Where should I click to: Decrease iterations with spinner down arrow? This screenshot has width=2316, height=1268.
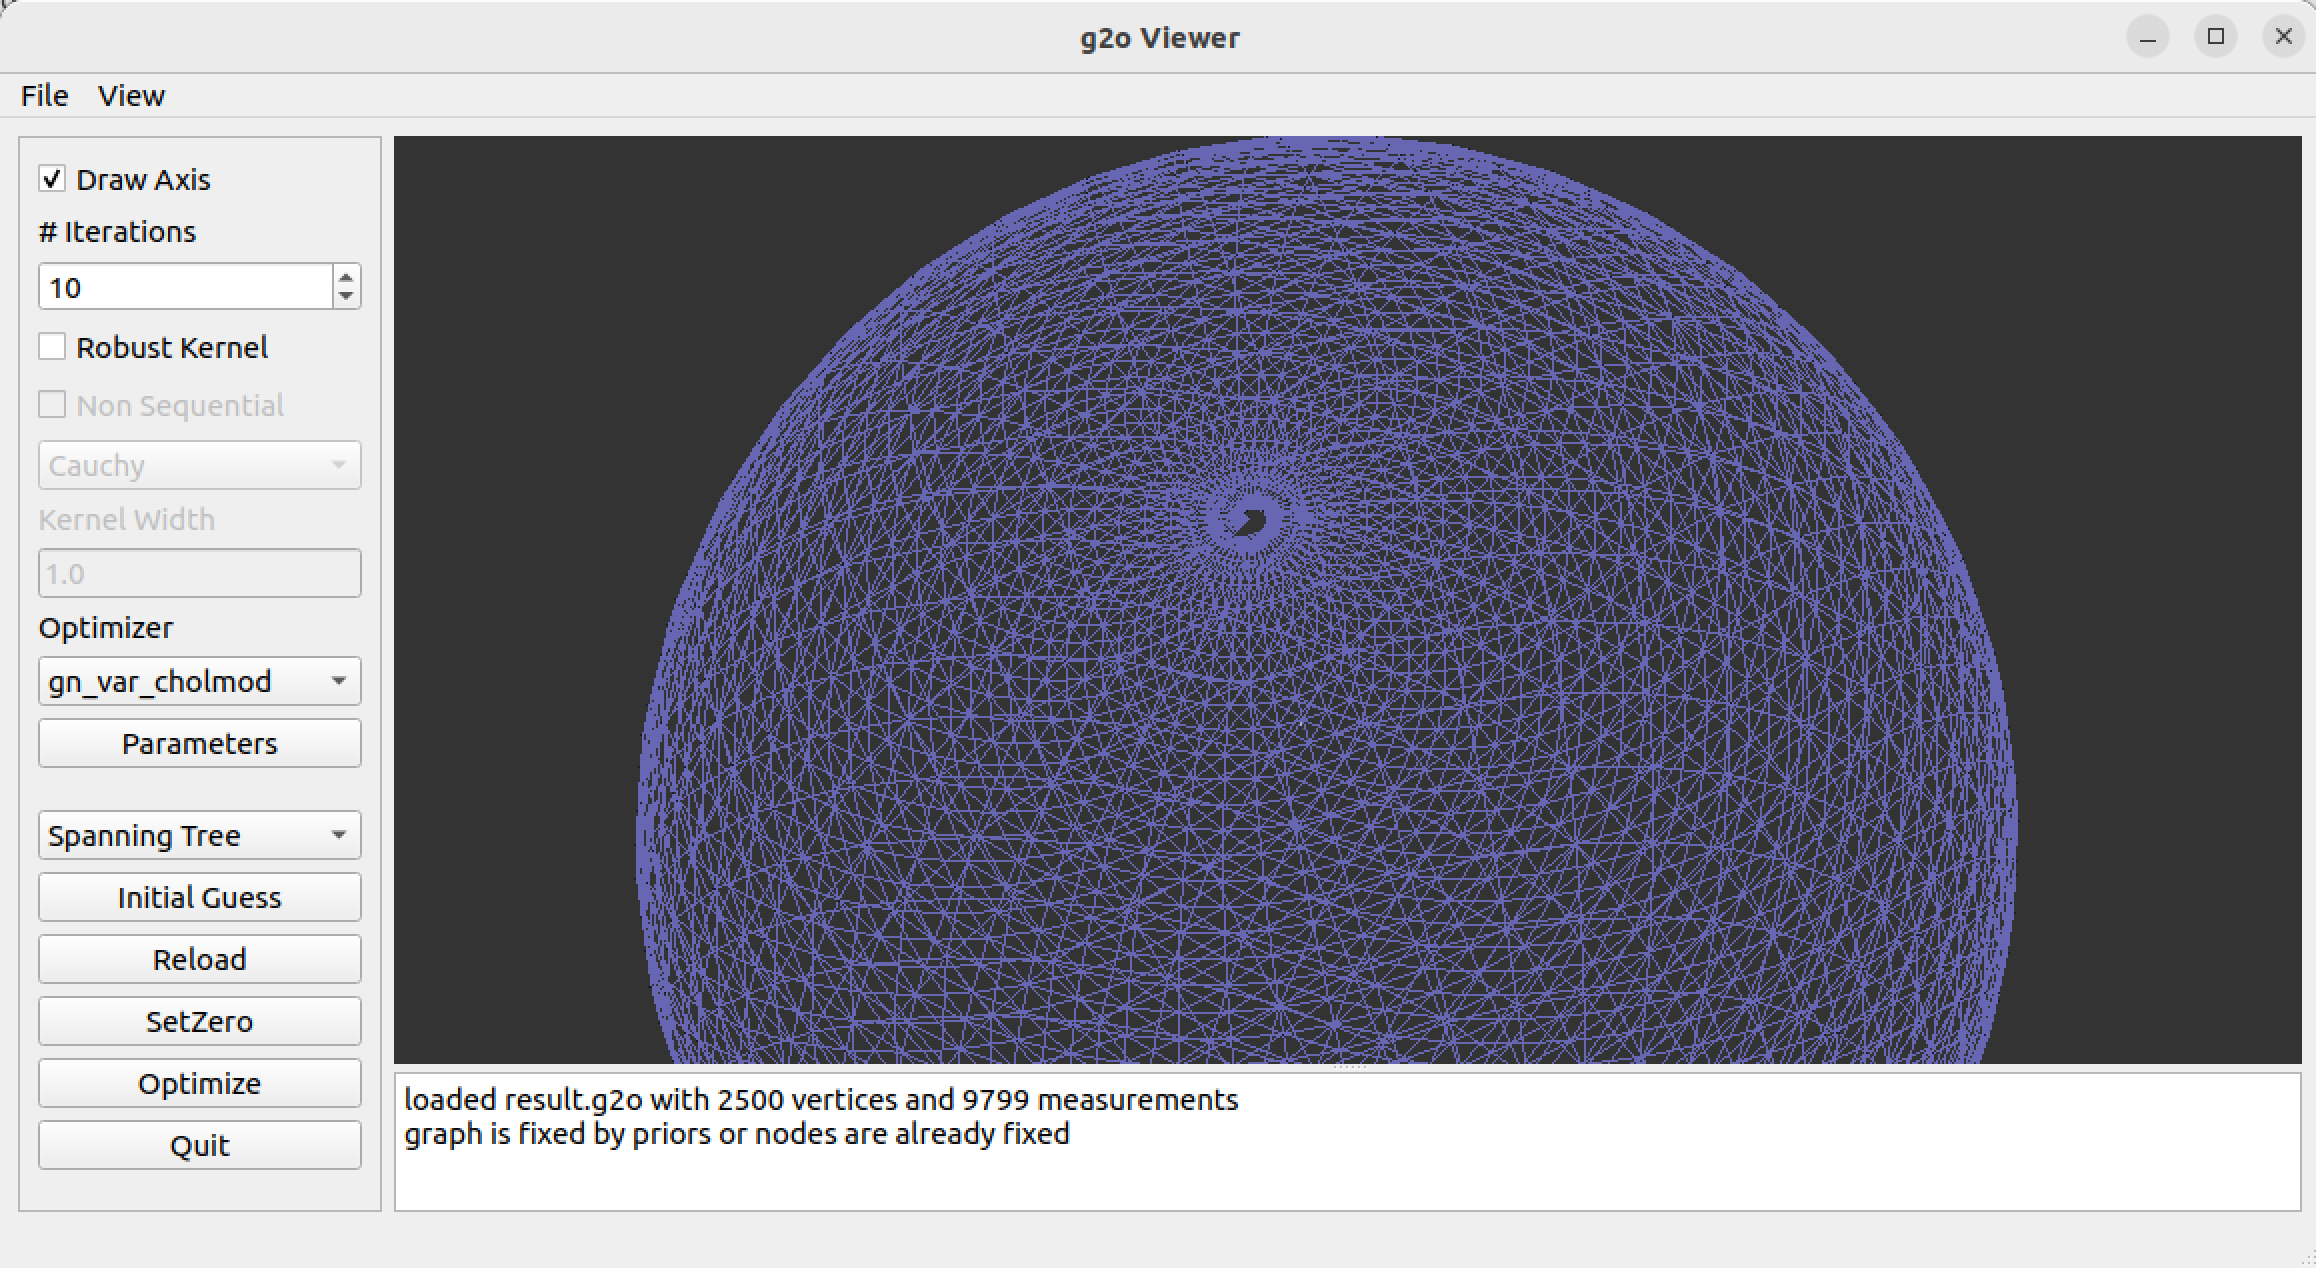point(346,296)
